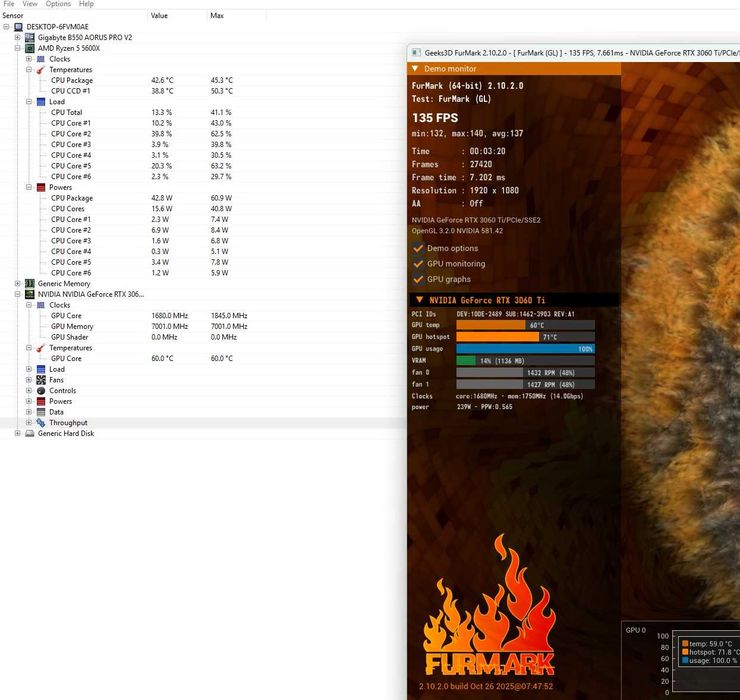Image resolution: width=740 pixels, height=700 pixels.
Task: Expand the GPU Fans tree node
Action: pyautogui.click(x=29, y=380)
